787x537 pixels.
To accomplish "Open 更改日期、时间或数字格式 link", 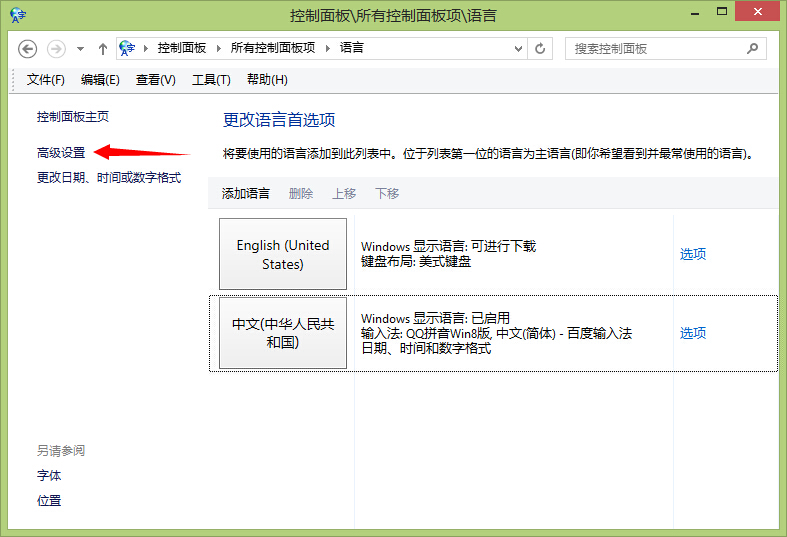I will pyautogui.click(x=109, y=178).
